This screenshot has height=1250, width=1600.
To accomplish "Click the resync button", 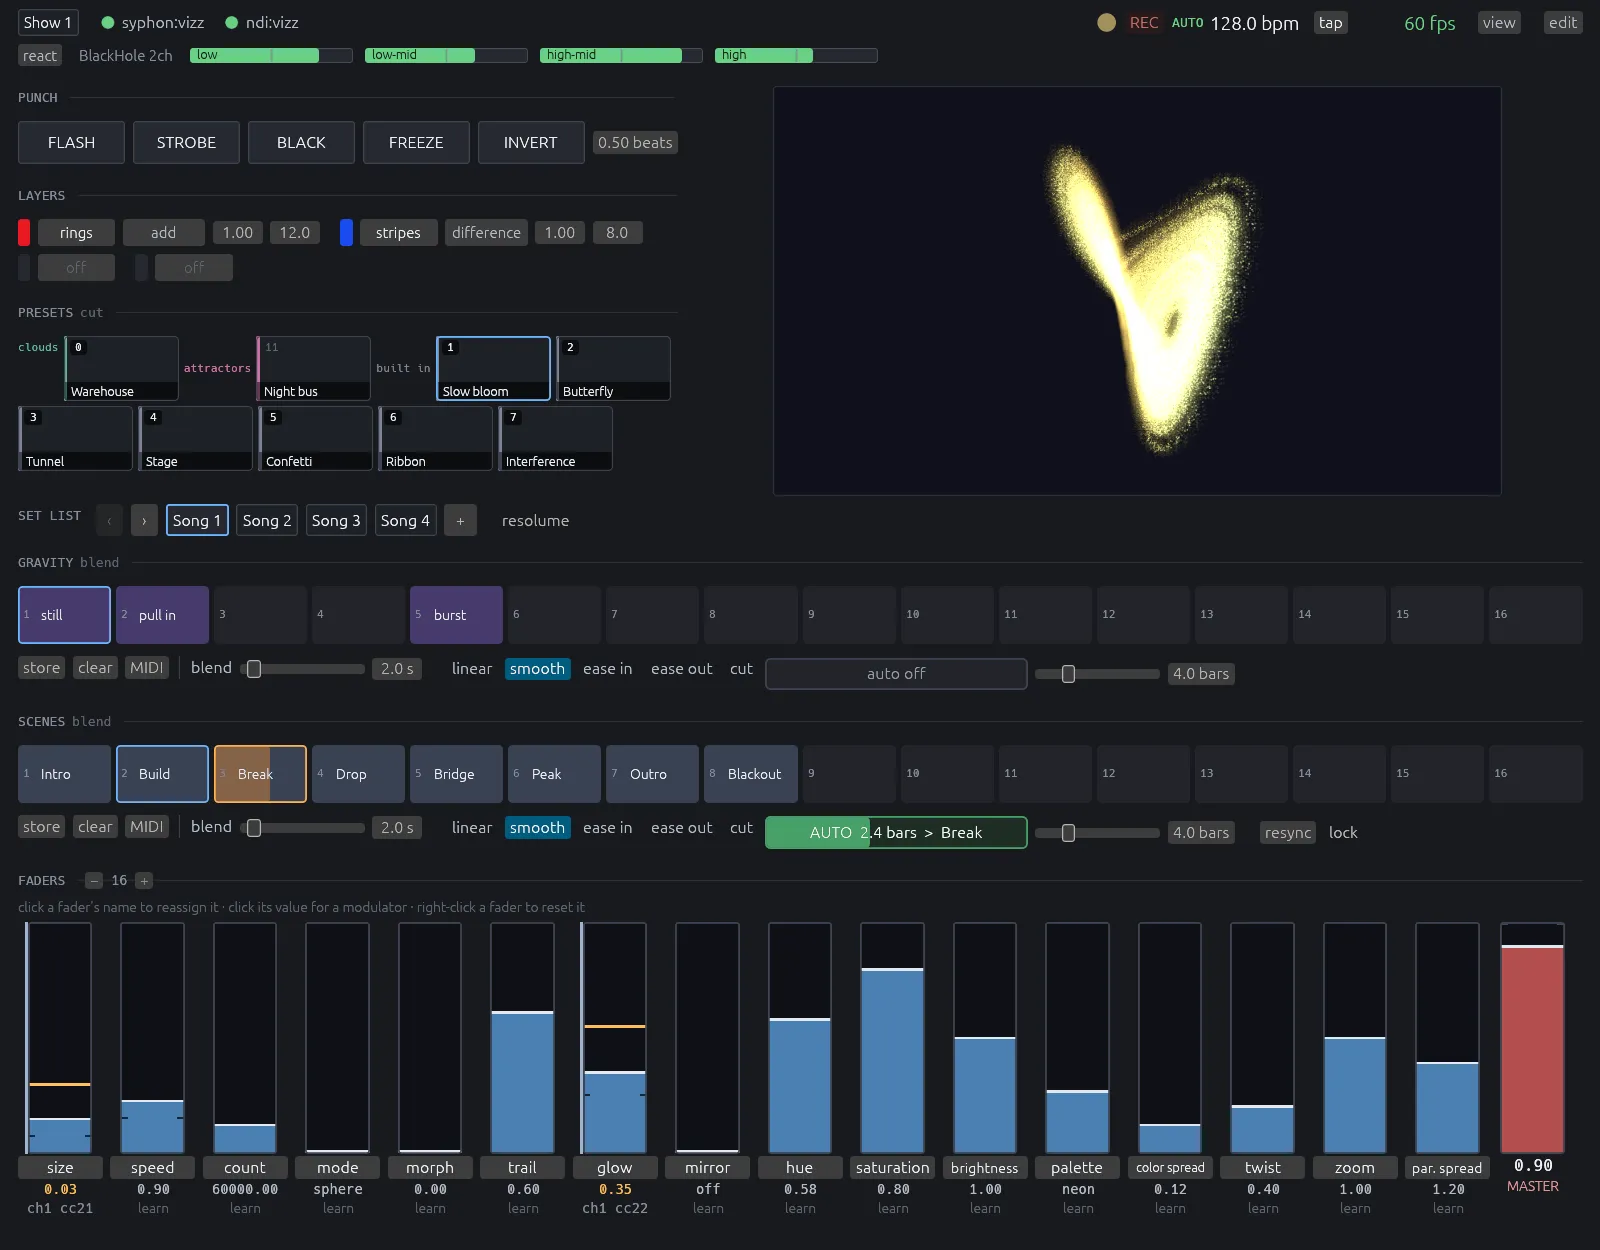I will [x=1288, y=832].
